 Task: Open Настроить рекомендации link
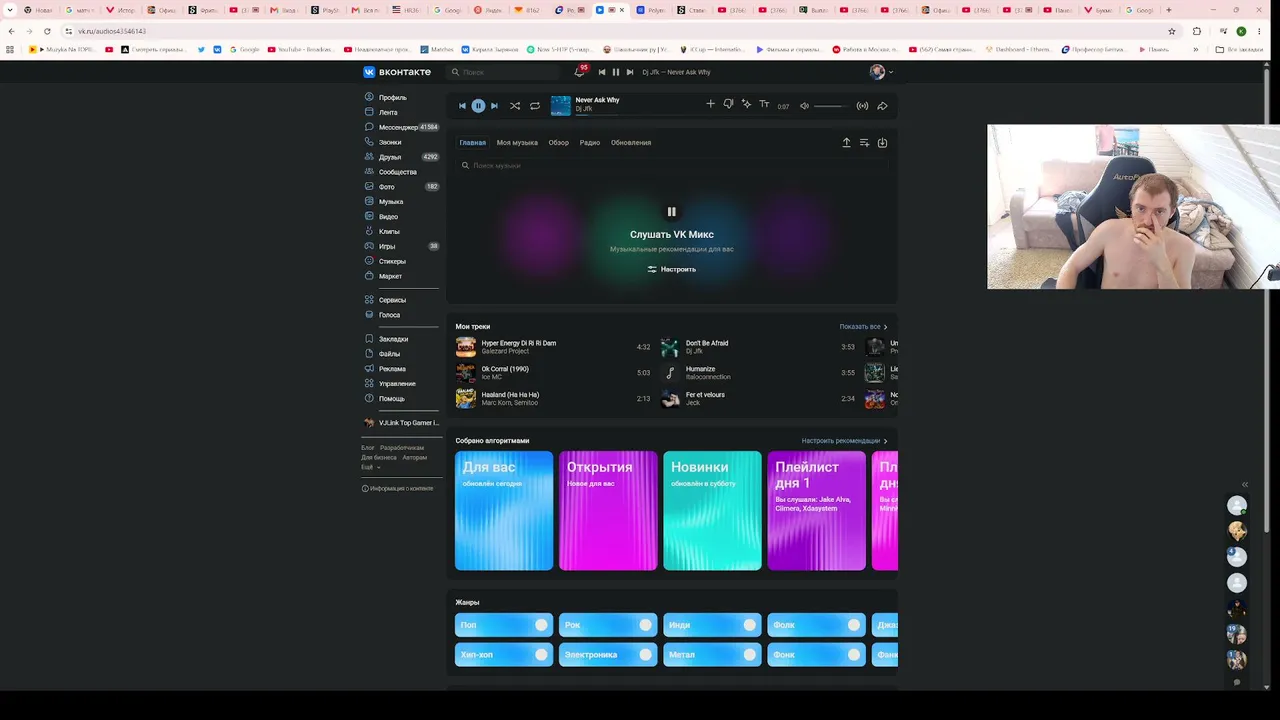[844, 441]
